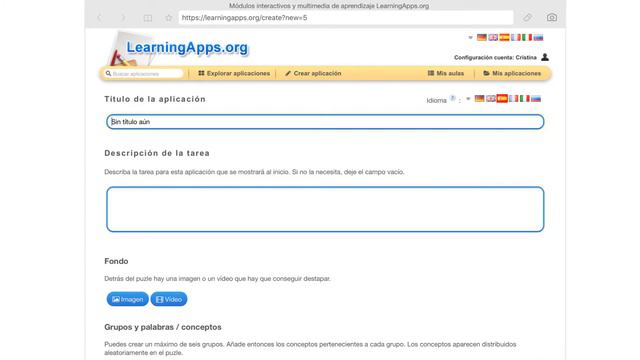Go back with the browser back arrow
Screen dimensions: 640x360
tap(99, 18)
